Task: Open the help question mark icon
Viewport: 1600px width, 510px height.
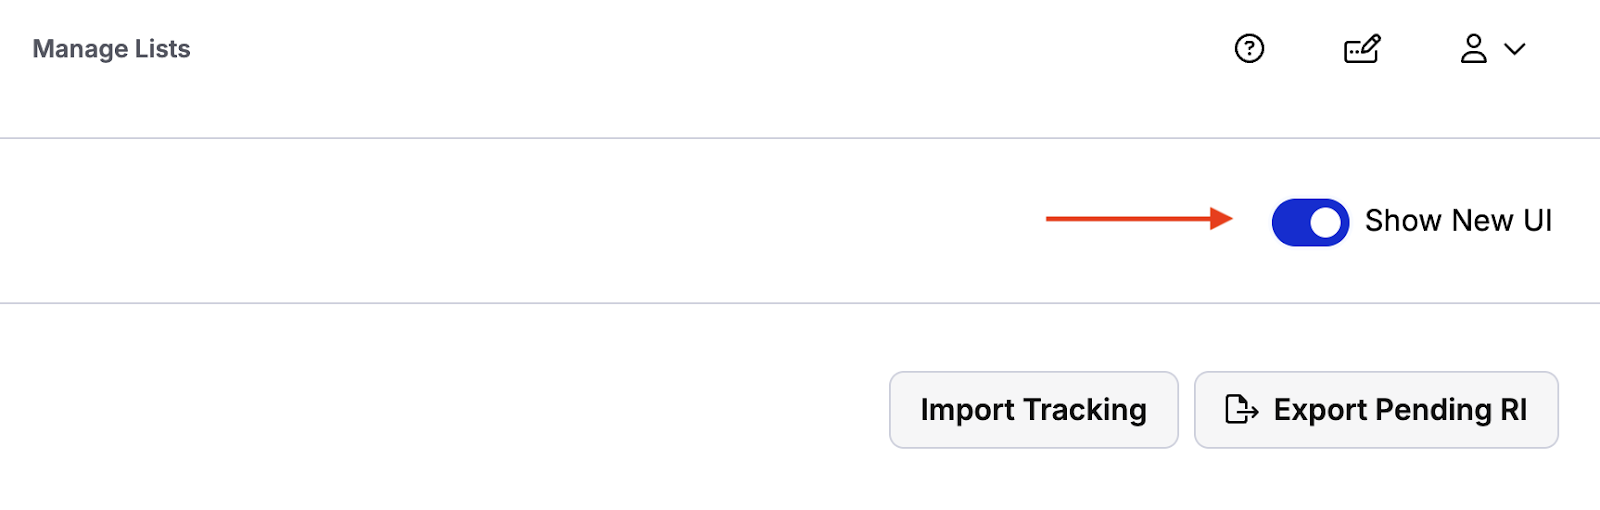Action: [x=1249, y=48]
